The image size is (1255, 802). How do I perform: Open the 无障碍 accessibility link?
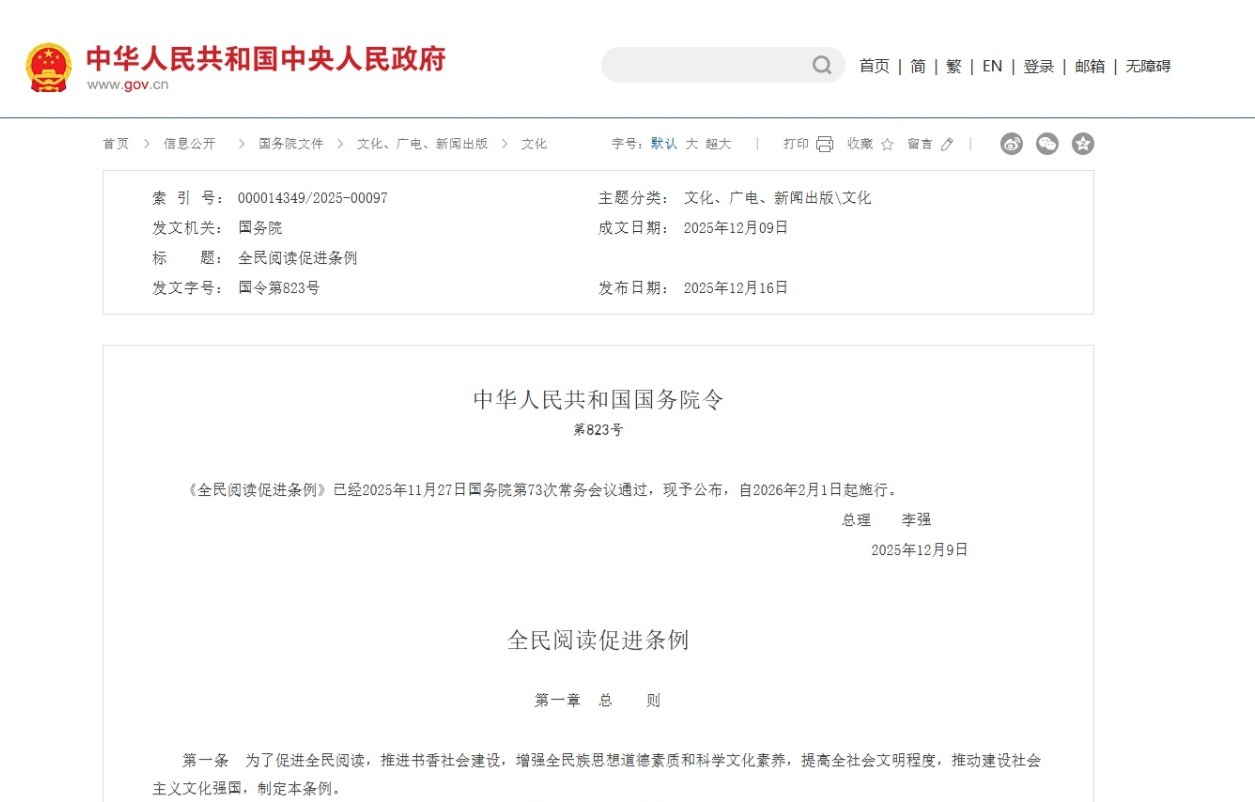click(x=1148, y=66)
